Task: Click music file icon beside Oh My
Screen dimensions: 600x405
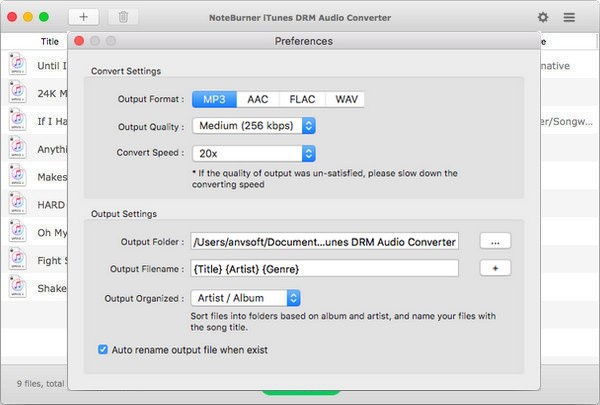Action: pyautogui.click(x=18, y=231)
